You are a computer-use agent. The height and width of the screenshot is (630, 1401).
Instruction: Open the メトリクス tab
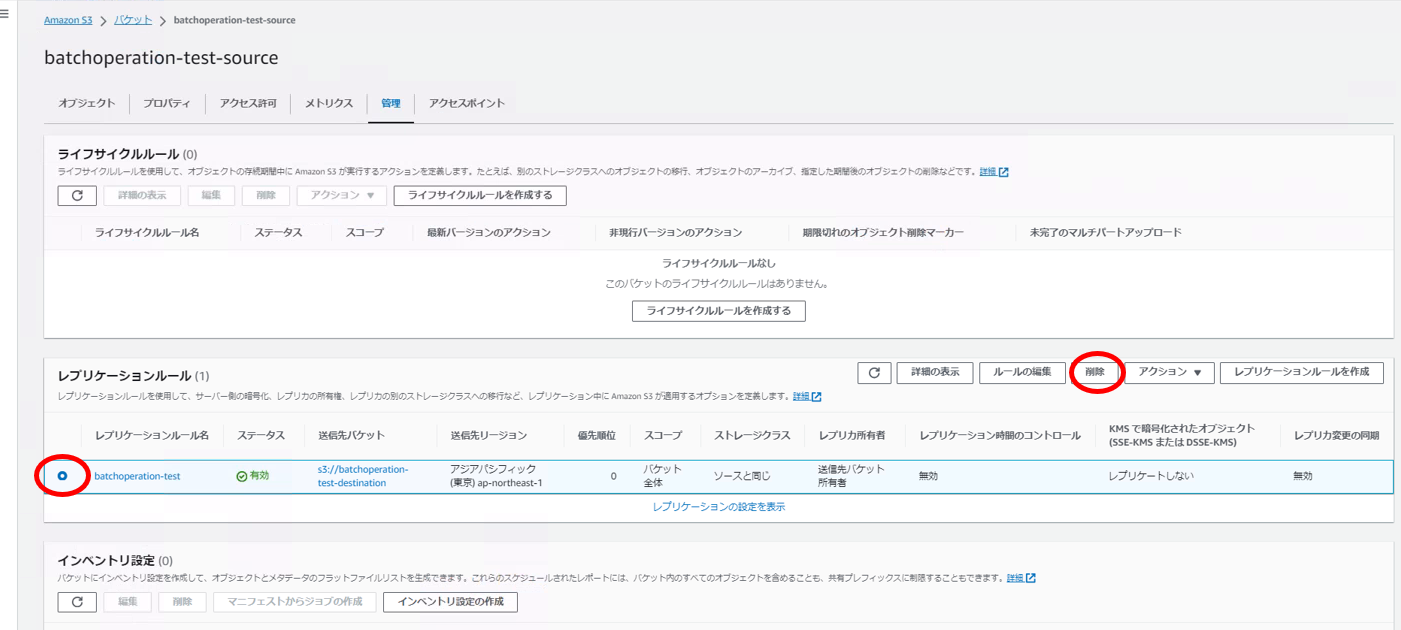click(x=328, y=103)
